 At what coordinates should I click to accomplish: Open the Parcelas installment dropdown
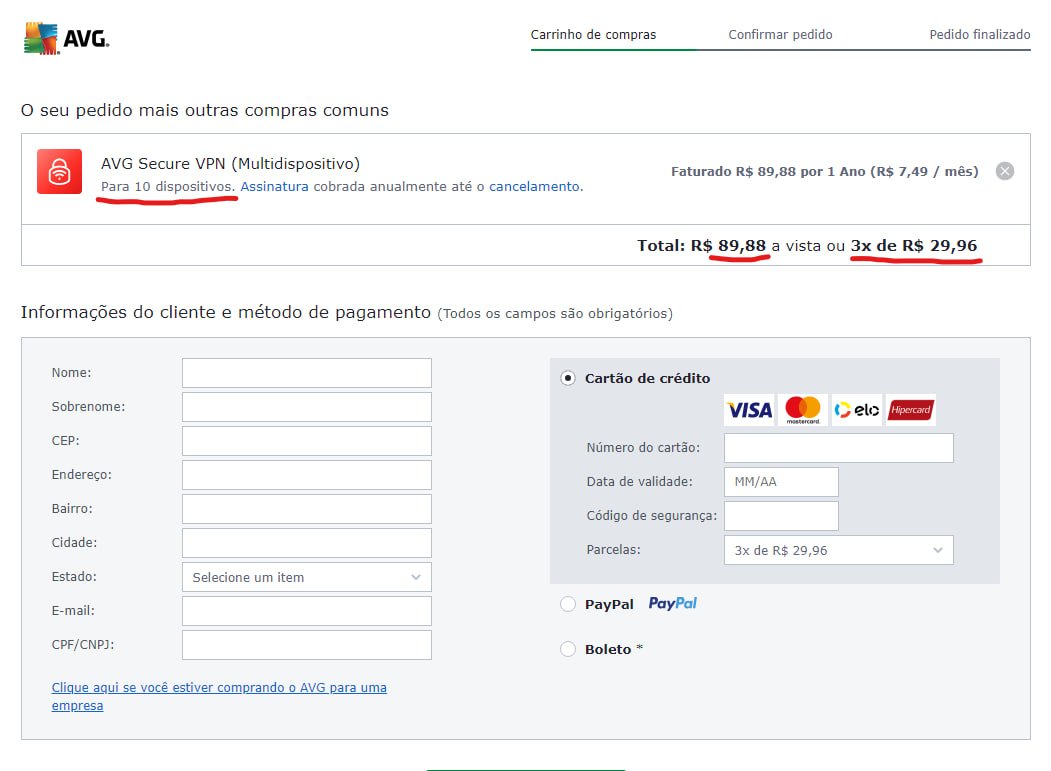coord(839,550)
